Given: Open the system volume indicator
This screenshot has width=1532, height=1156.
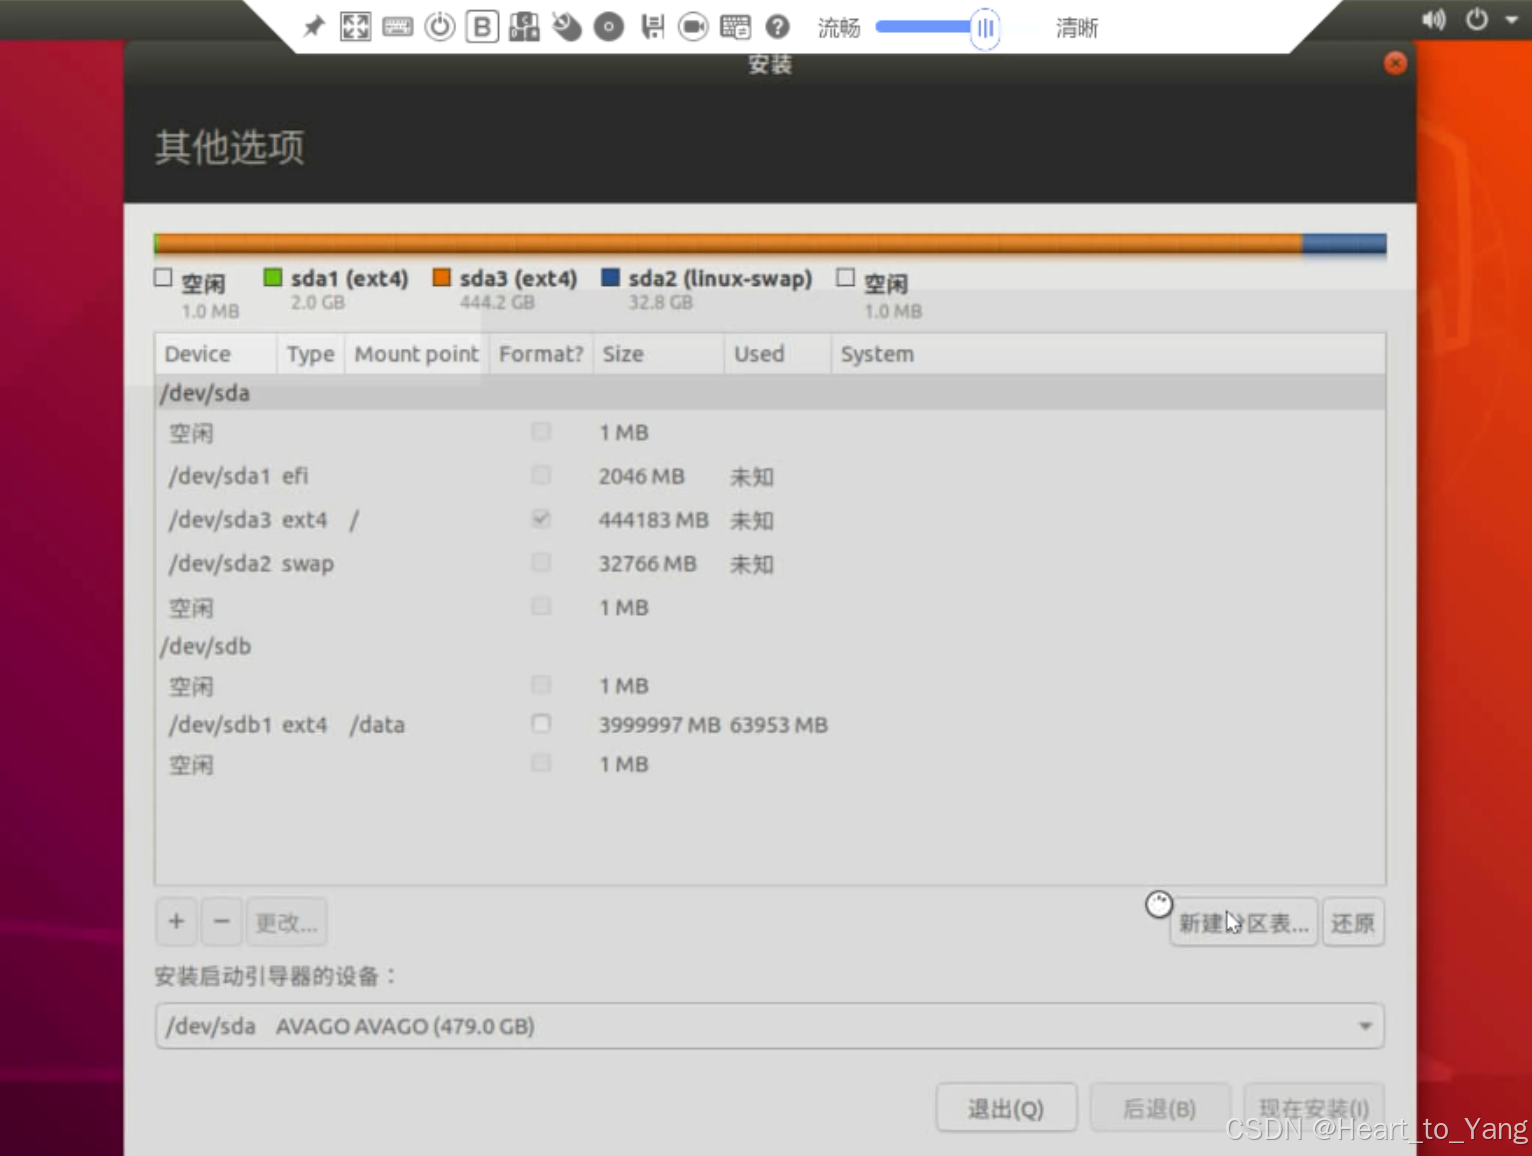Looking at the screenshot, I should 1433,20.
